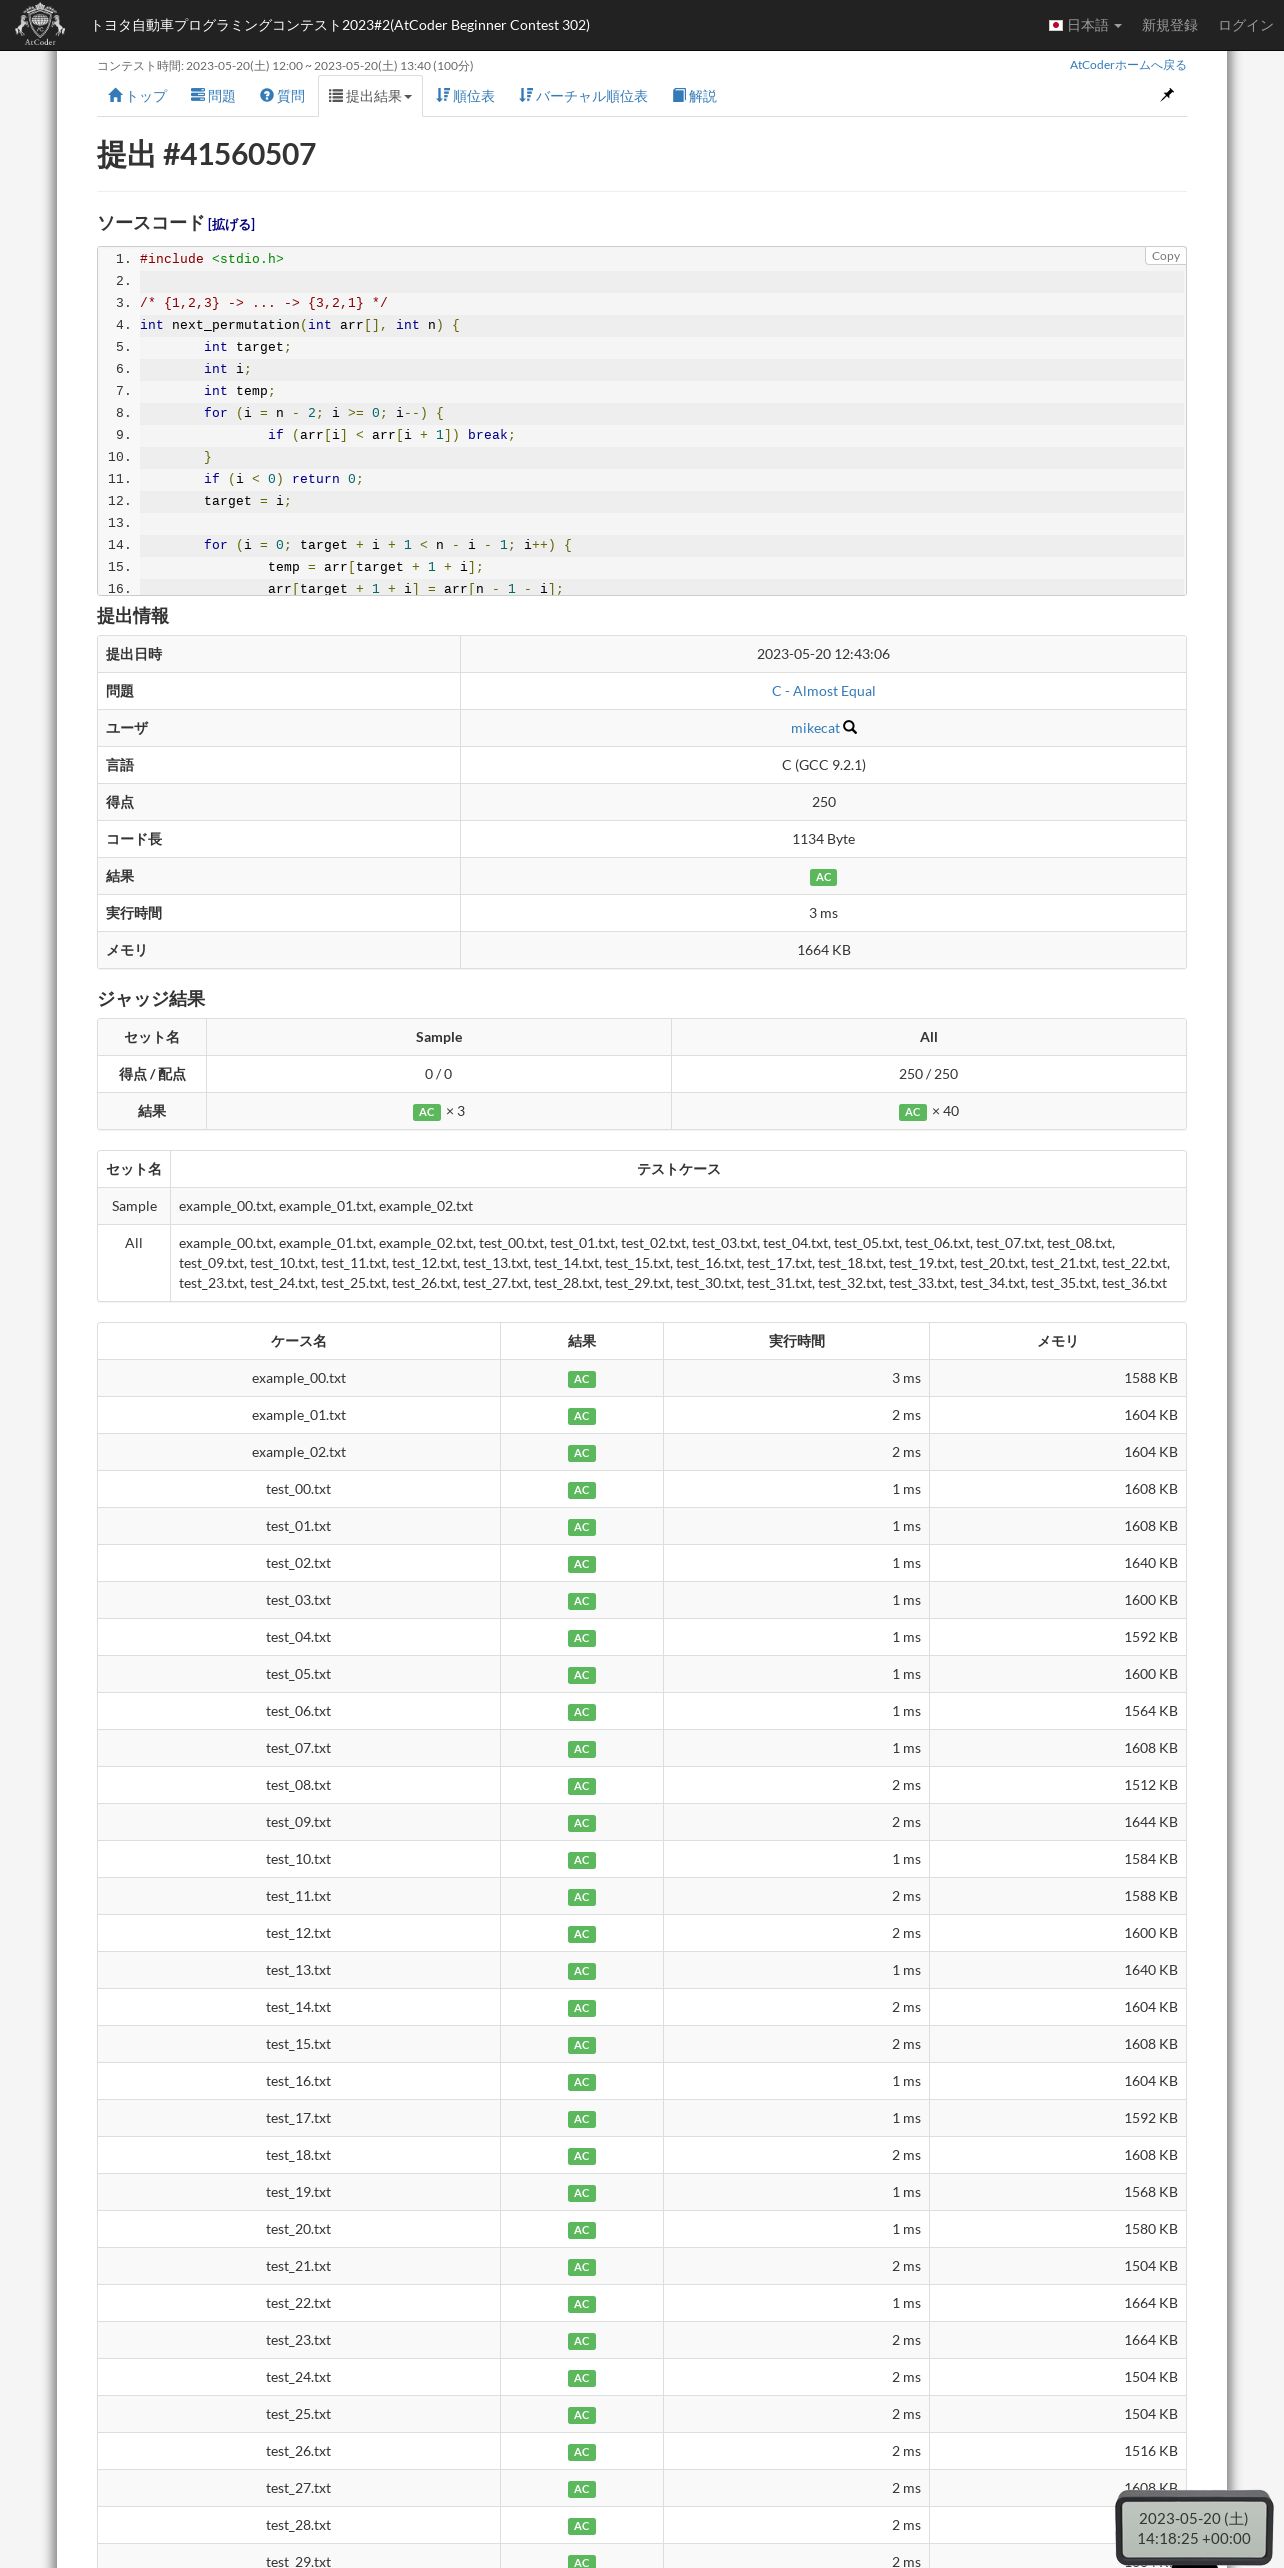The height and width of the screenshot is (2568, 1284).
Task: Click the ケース名 column header
Action: click(x=299, y=1341)
